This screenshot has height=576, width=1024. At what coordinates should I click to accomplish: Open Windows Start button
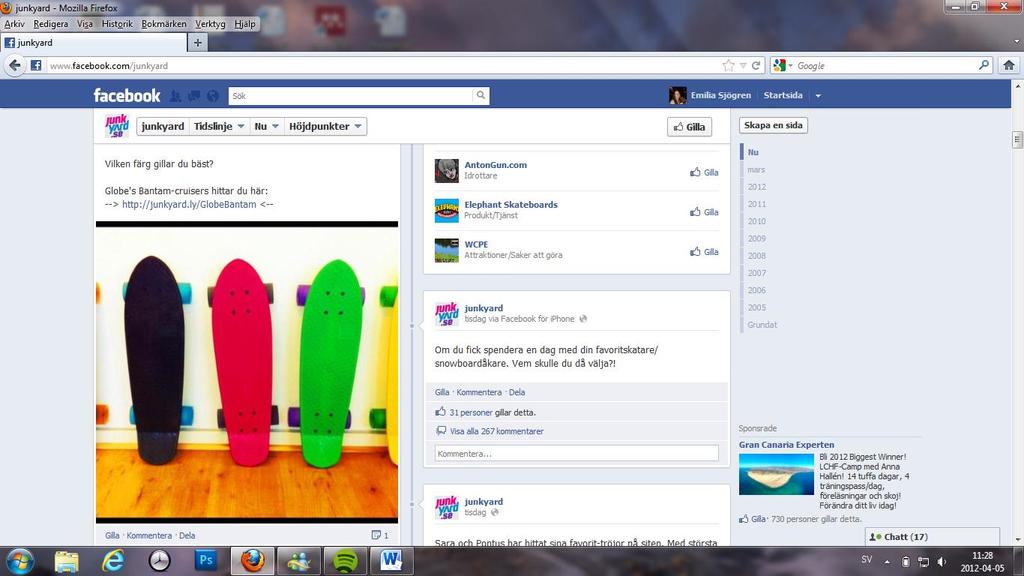(19, 561)
